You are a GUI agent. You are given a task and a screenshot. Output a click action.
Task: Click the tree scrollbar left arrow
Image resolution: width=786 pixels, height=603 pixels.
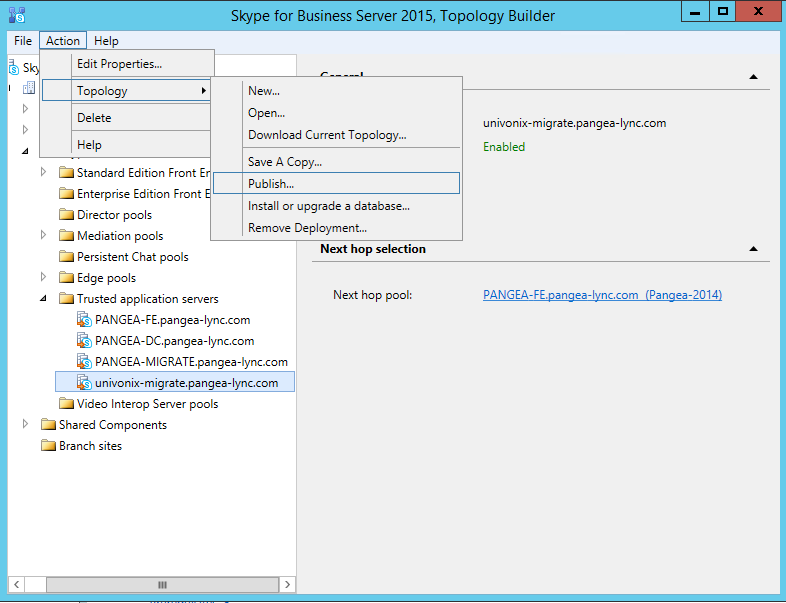click(17, 584)
